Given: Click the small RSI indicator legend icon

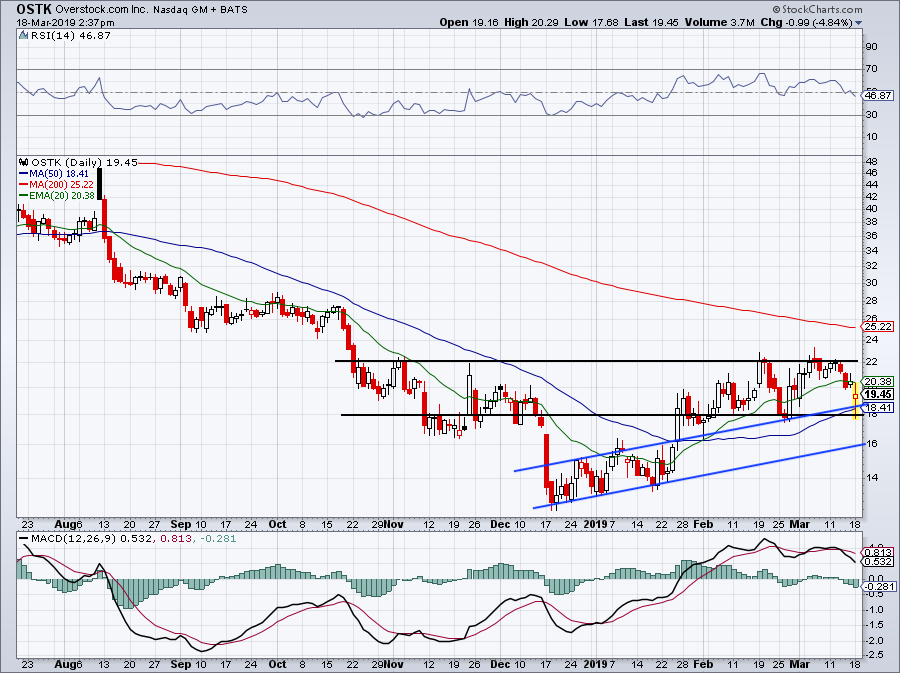Looking at the screenshot, I should click(x=23, y=36).
